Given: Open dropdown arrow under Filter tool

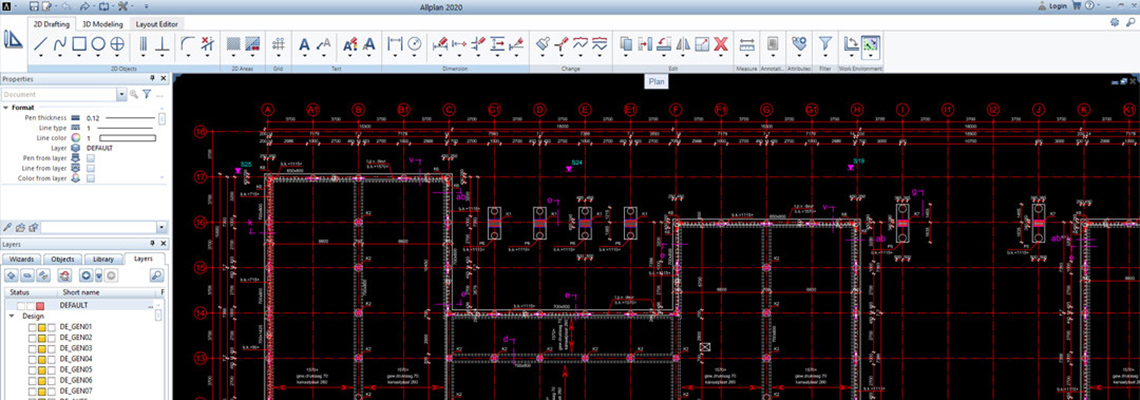Looking at the screenshot, I should tap(824, 57).
